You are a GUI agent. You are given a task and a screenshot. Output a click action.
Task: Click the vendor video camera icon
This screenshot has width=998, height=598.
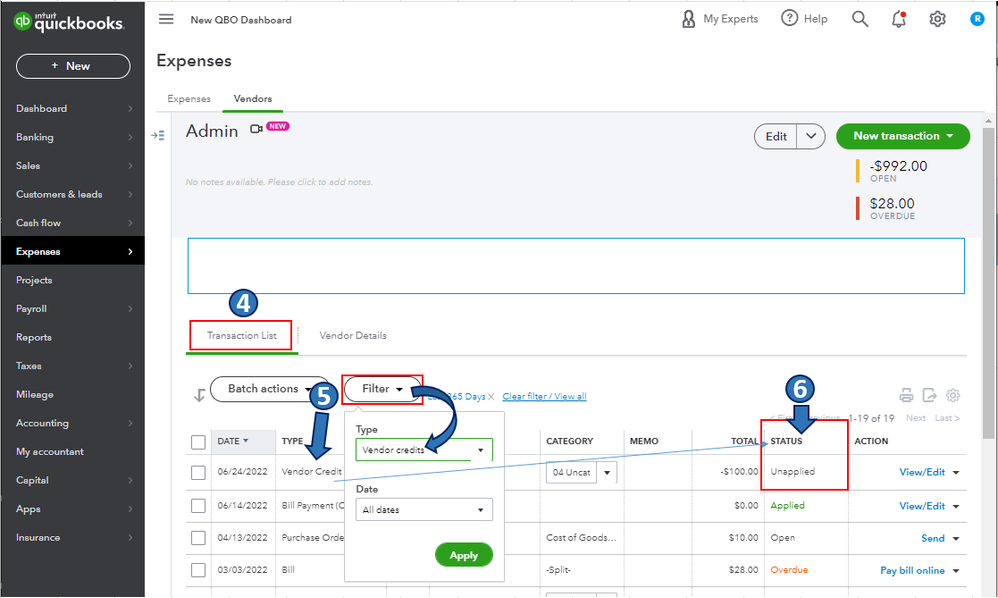click(256, 129)
